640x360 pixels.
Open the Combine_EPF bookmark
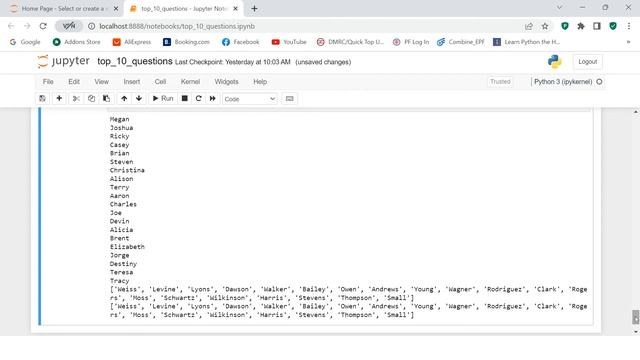point(461,42)
